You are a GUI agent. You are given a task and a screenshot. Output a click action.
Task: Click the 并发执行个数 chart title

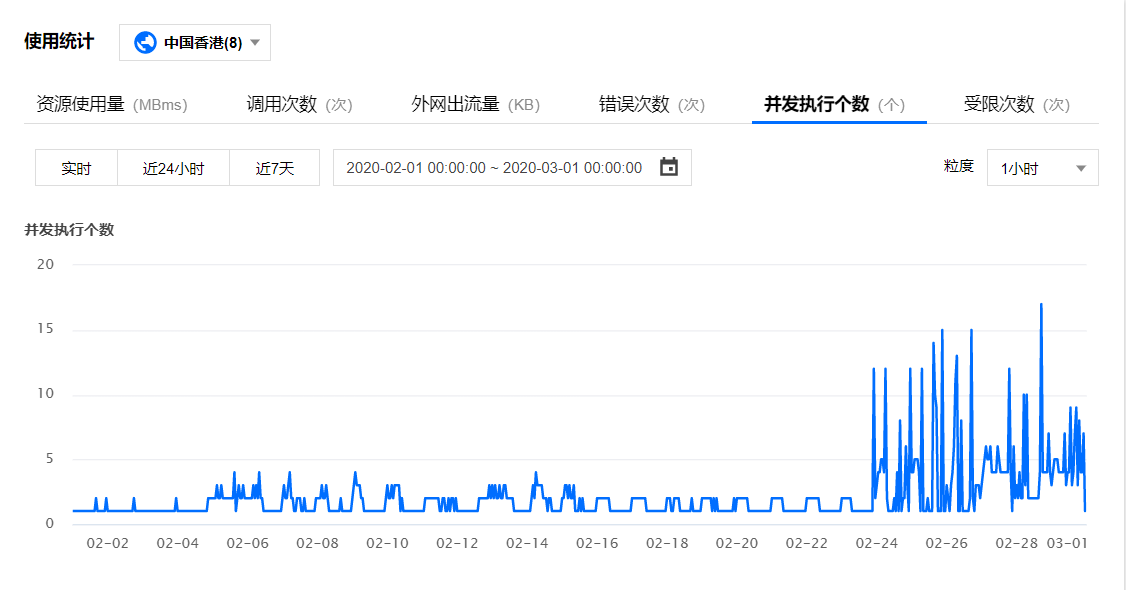click(70, 230)
